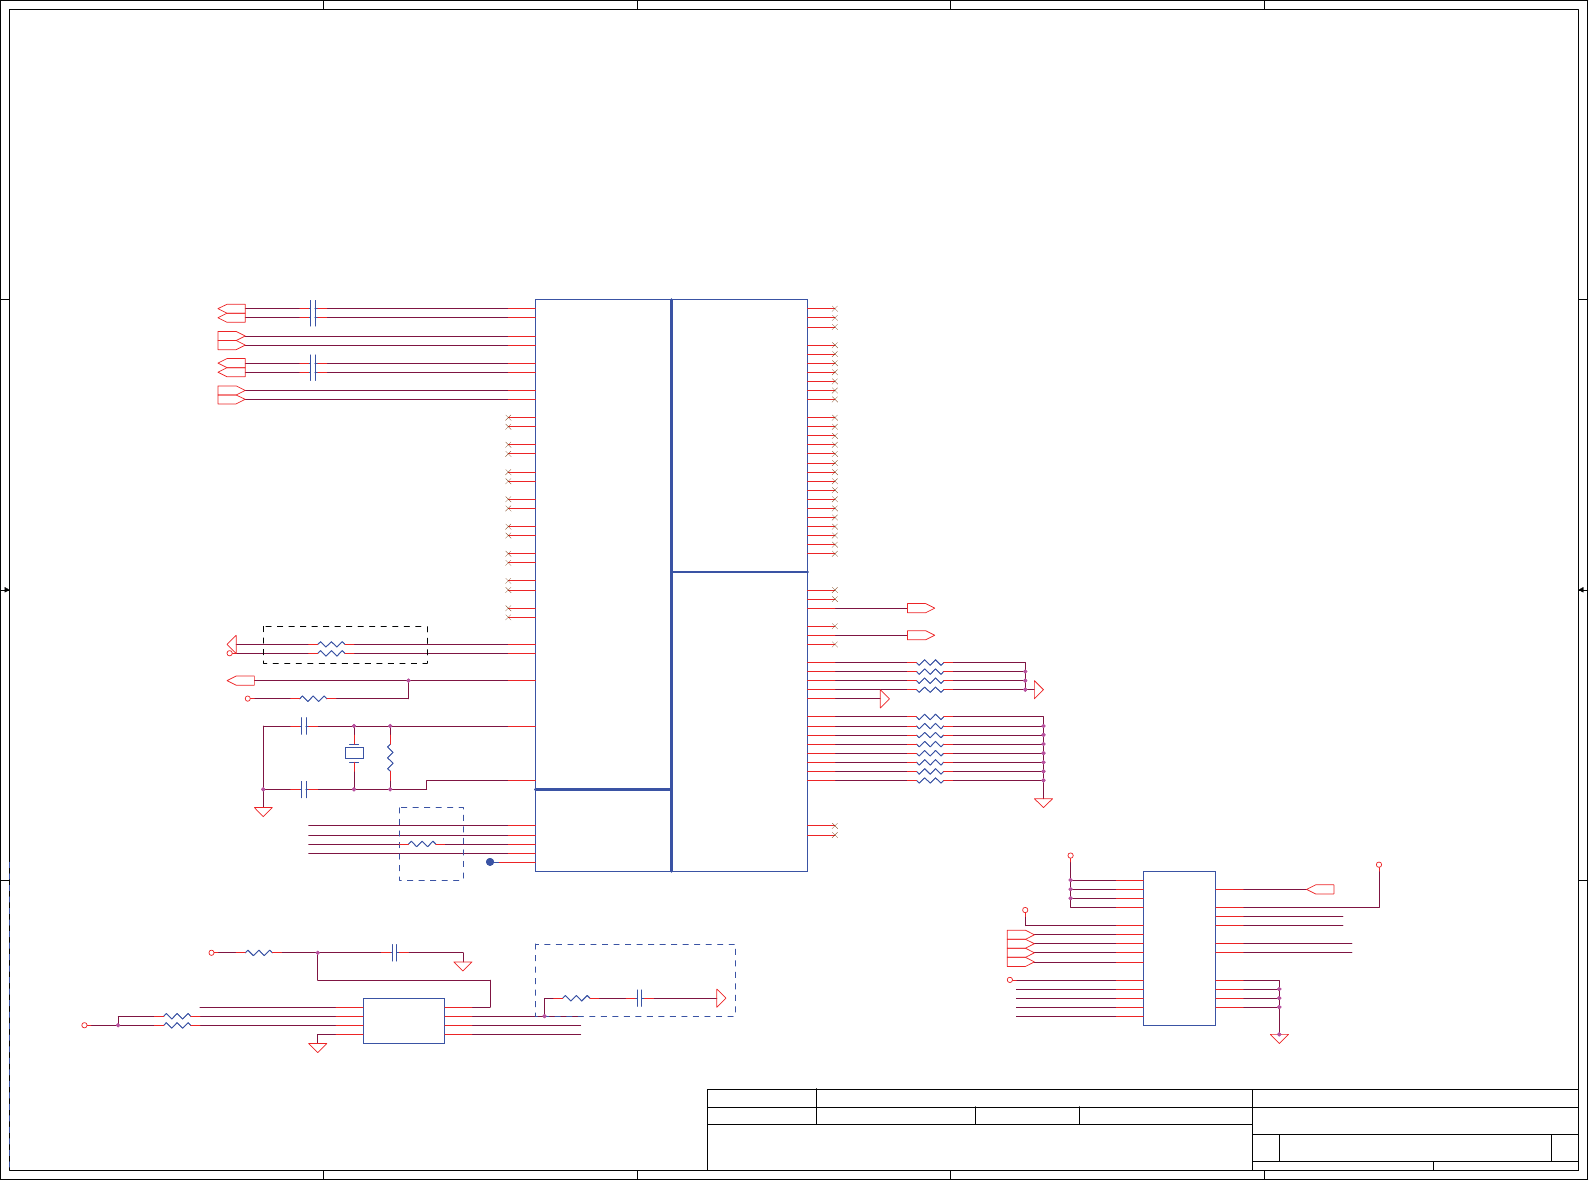Select the single resistor starting the bottom-left RC chain

click(259, 953)
